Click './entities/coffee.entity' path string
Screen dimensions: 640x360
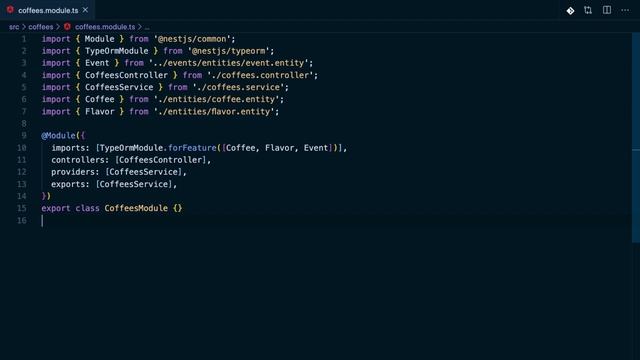click(216, 100)
